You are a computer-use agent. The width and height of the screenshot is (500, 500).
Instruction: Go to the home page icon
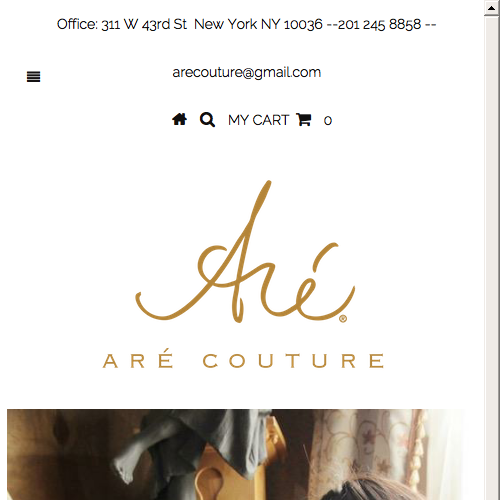click(x=179, y=119)
